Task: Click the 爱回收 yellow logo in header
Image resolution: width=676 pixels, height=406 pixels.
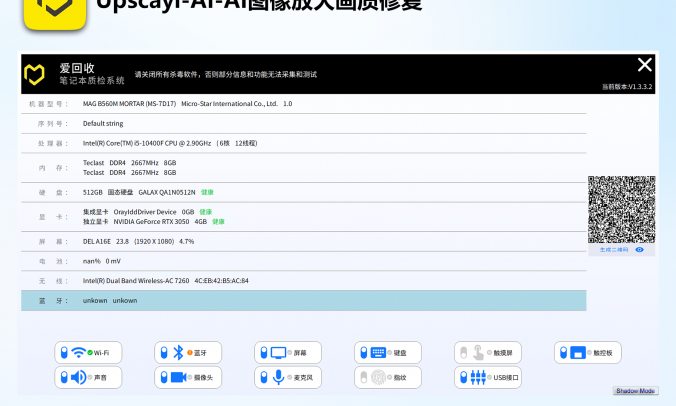Action: click(34, 75)
